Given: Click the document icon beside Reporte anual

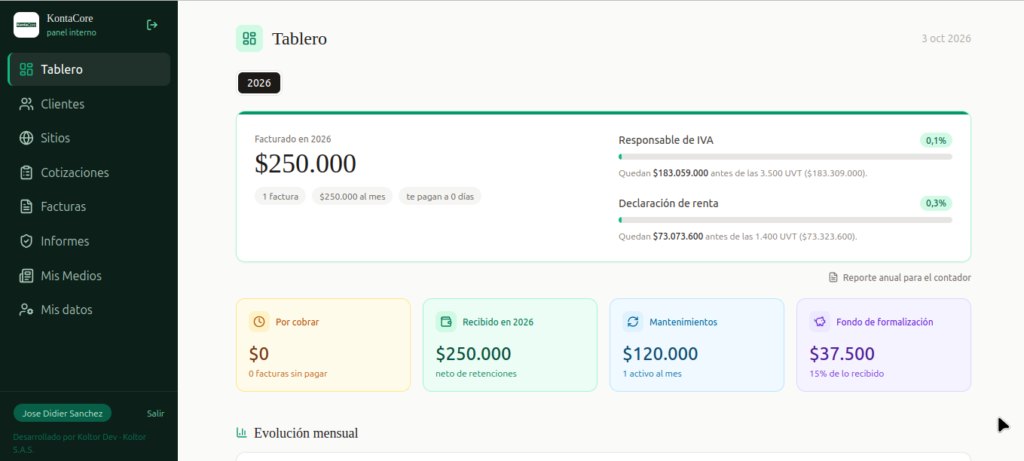Looking at the screenshot, I should [833, 278].
